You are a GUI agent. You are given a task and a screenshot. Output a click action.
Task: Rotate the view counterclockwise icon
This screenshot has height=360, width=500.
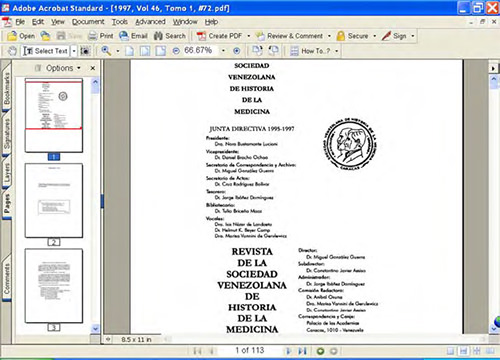(x=274, y=51)
